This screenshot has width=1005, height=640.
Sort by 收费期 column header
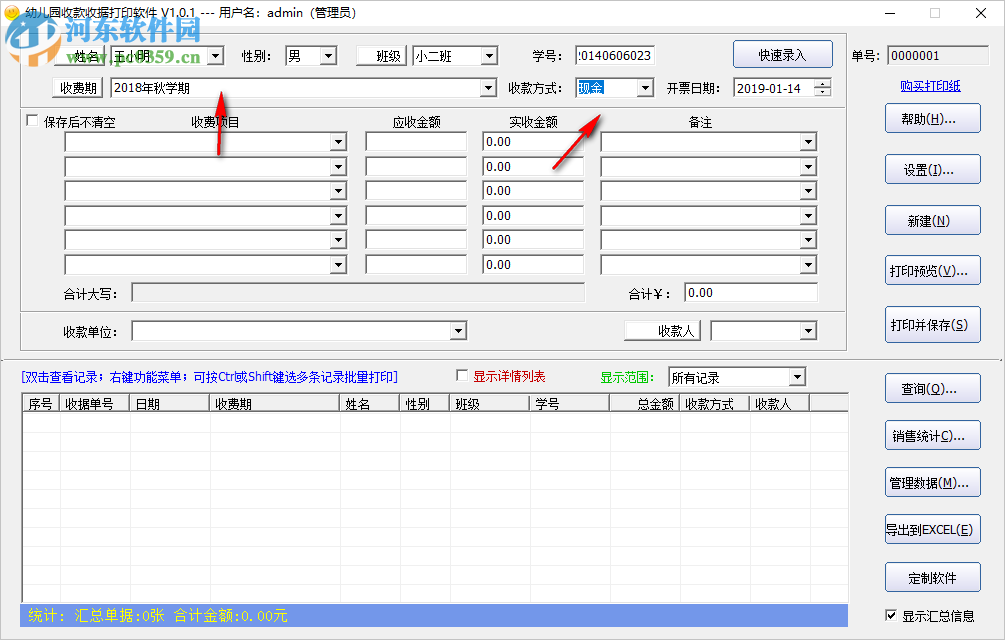(274, 404)
